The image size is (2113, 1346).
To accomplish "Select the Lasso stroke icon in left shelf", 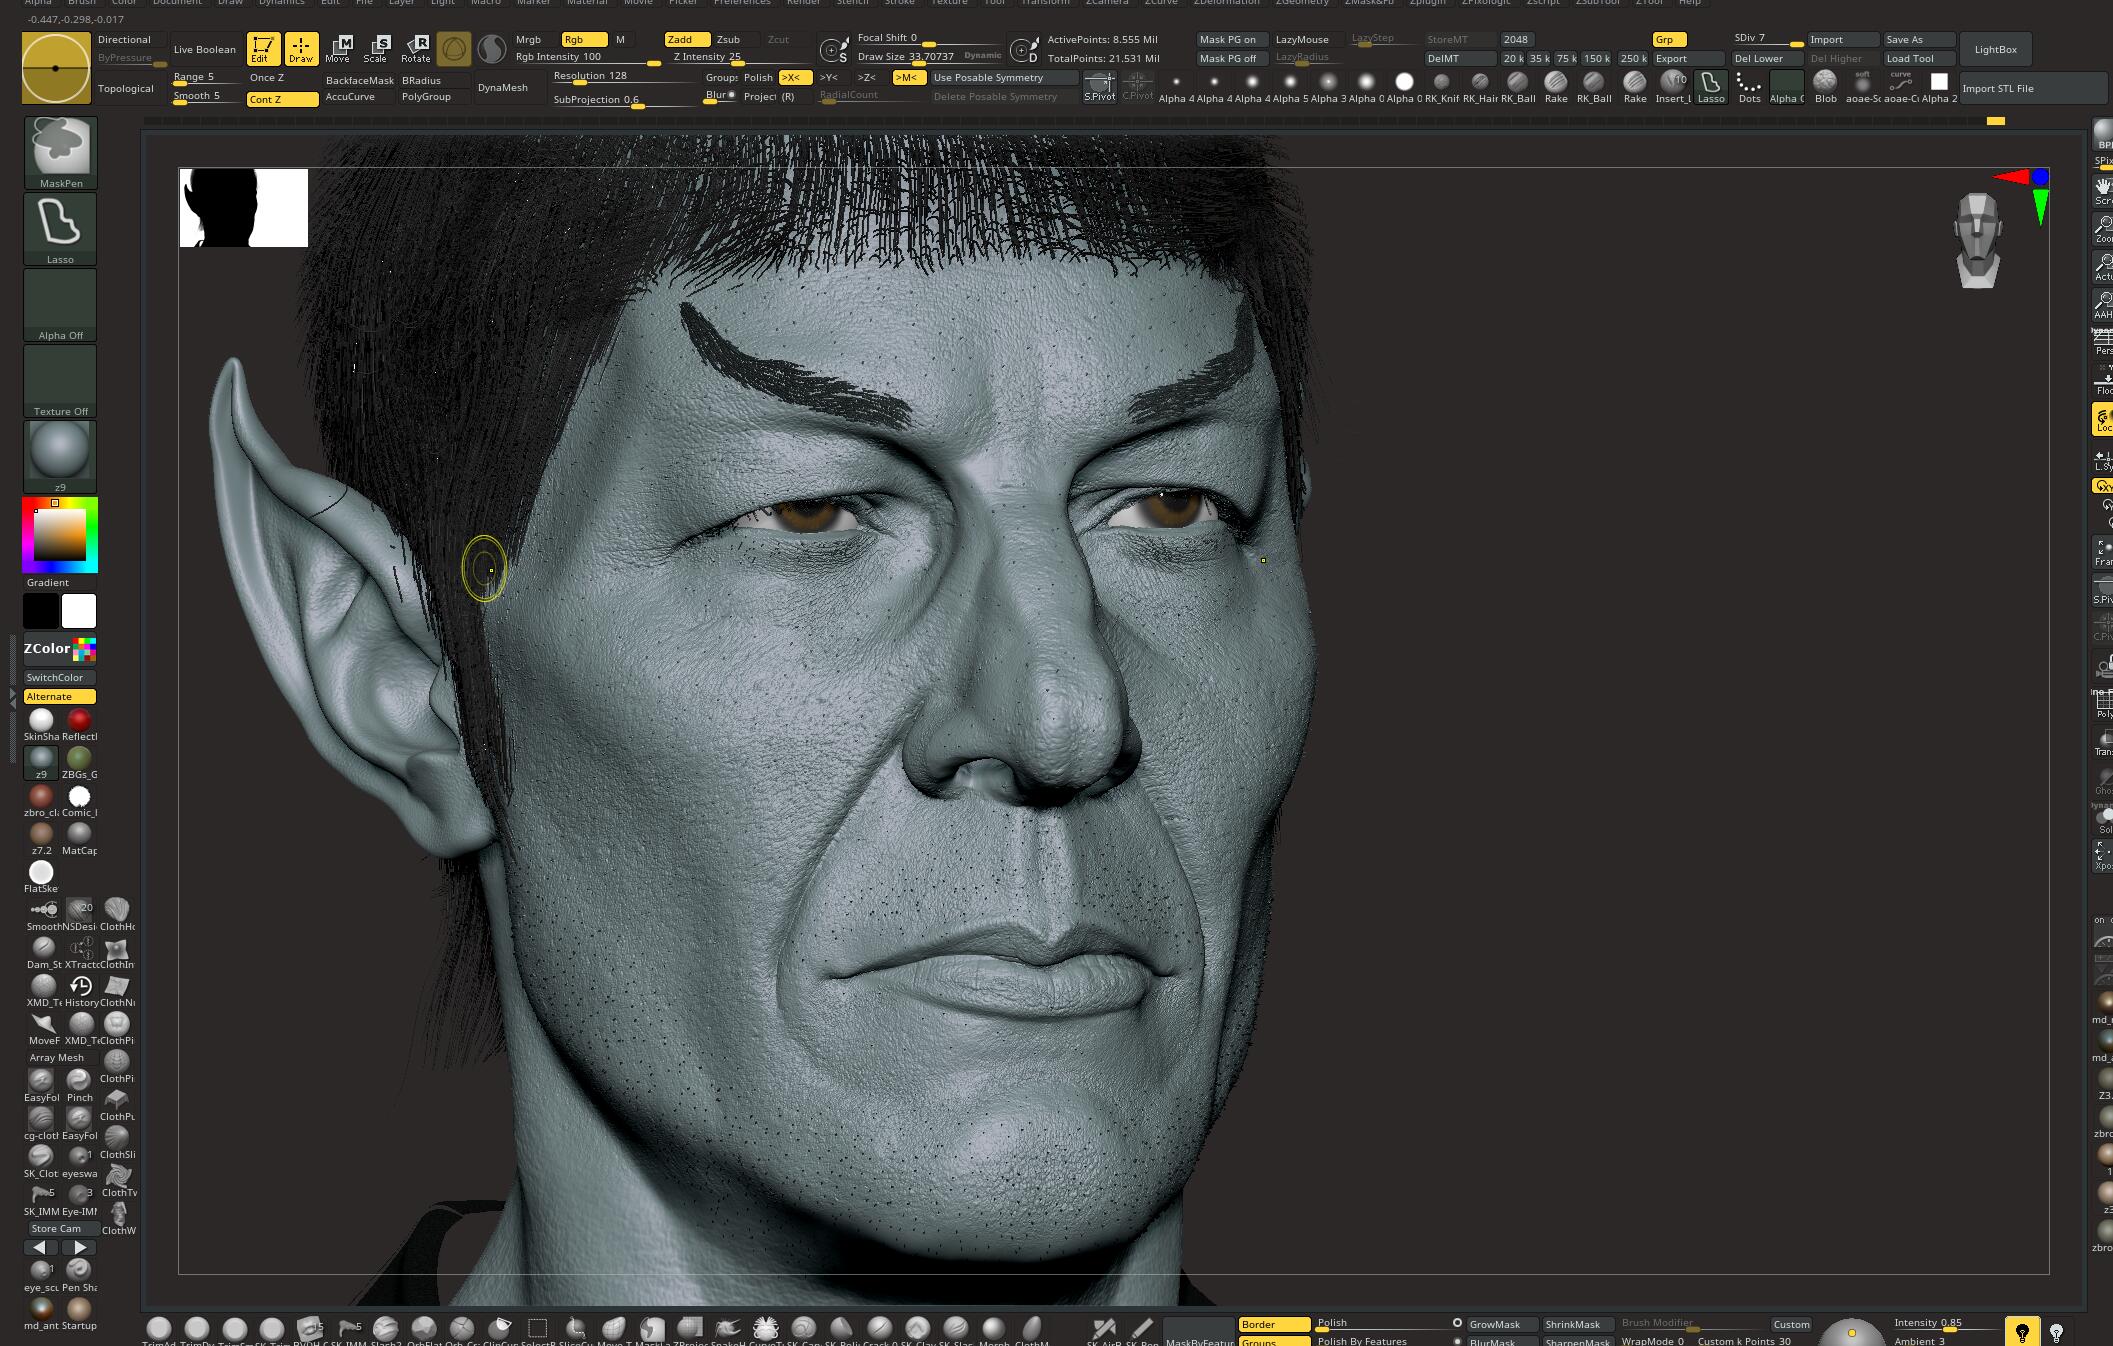I will click(60, 229).
